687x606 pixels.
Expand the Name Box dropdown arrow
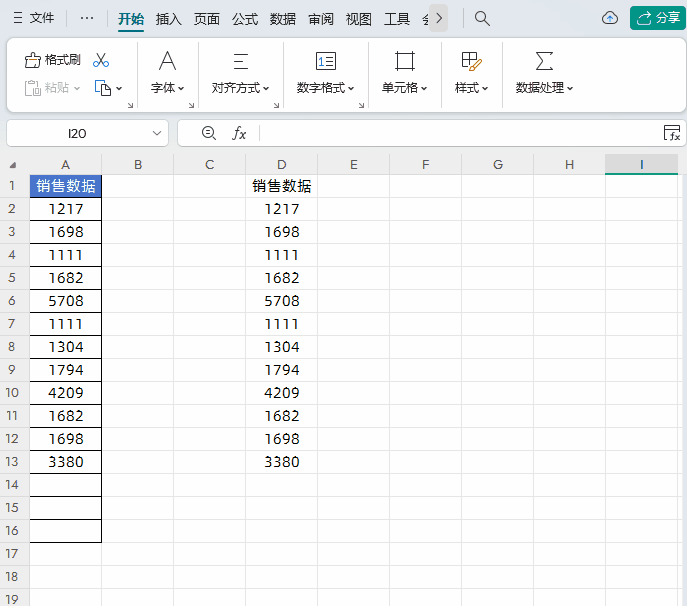point(157,133)
